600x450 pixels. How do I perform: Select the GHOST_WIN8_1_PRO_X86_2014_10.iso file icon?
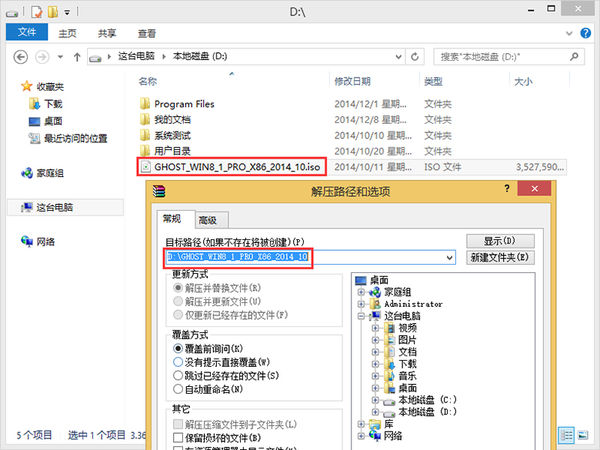point(145,166)
